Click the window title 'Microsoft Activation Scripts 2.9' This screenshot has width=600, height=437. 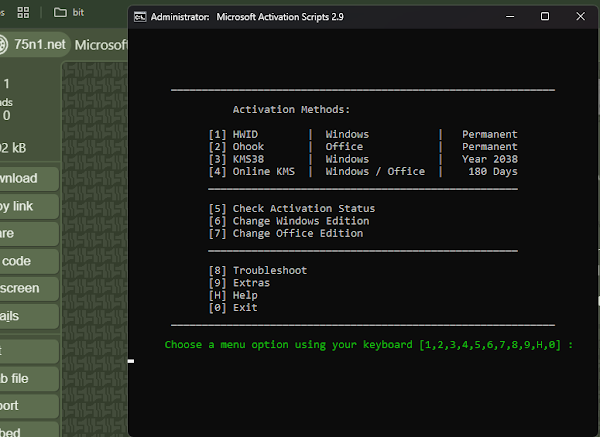pos(280,17)
